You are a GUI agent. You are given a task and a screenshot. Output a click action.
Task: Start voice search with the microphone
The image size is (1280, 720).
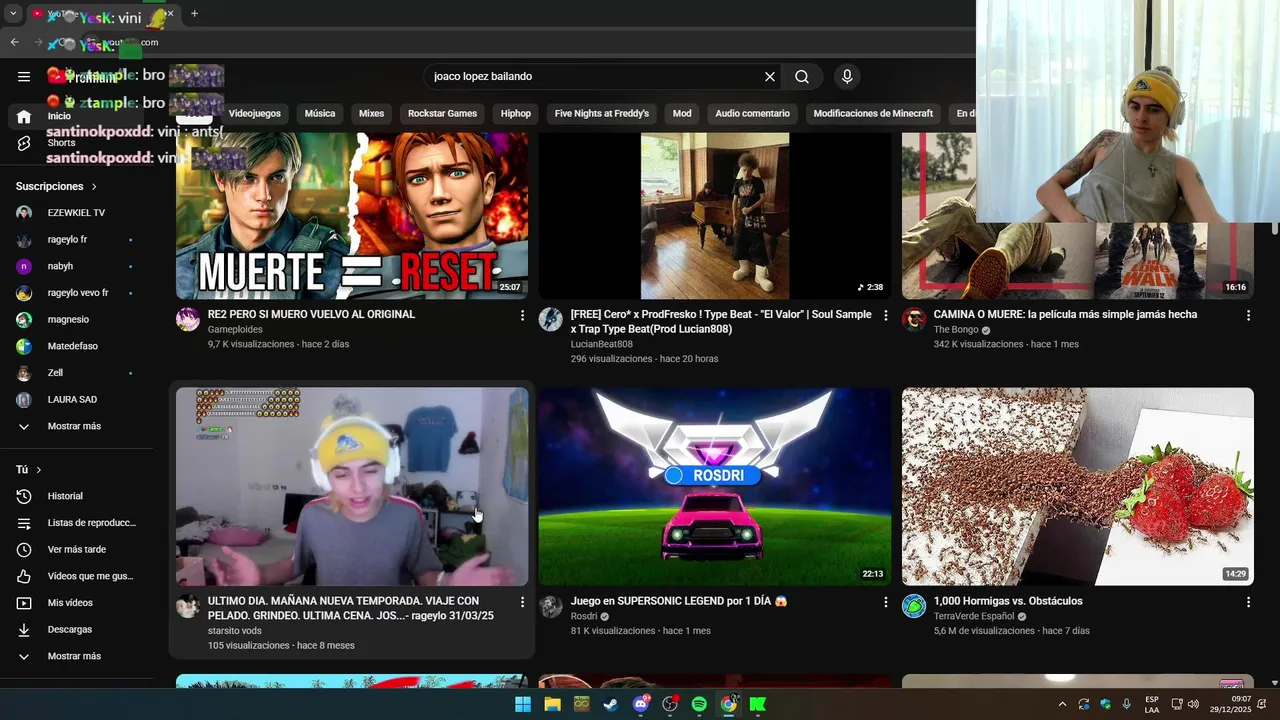point(847,77)
